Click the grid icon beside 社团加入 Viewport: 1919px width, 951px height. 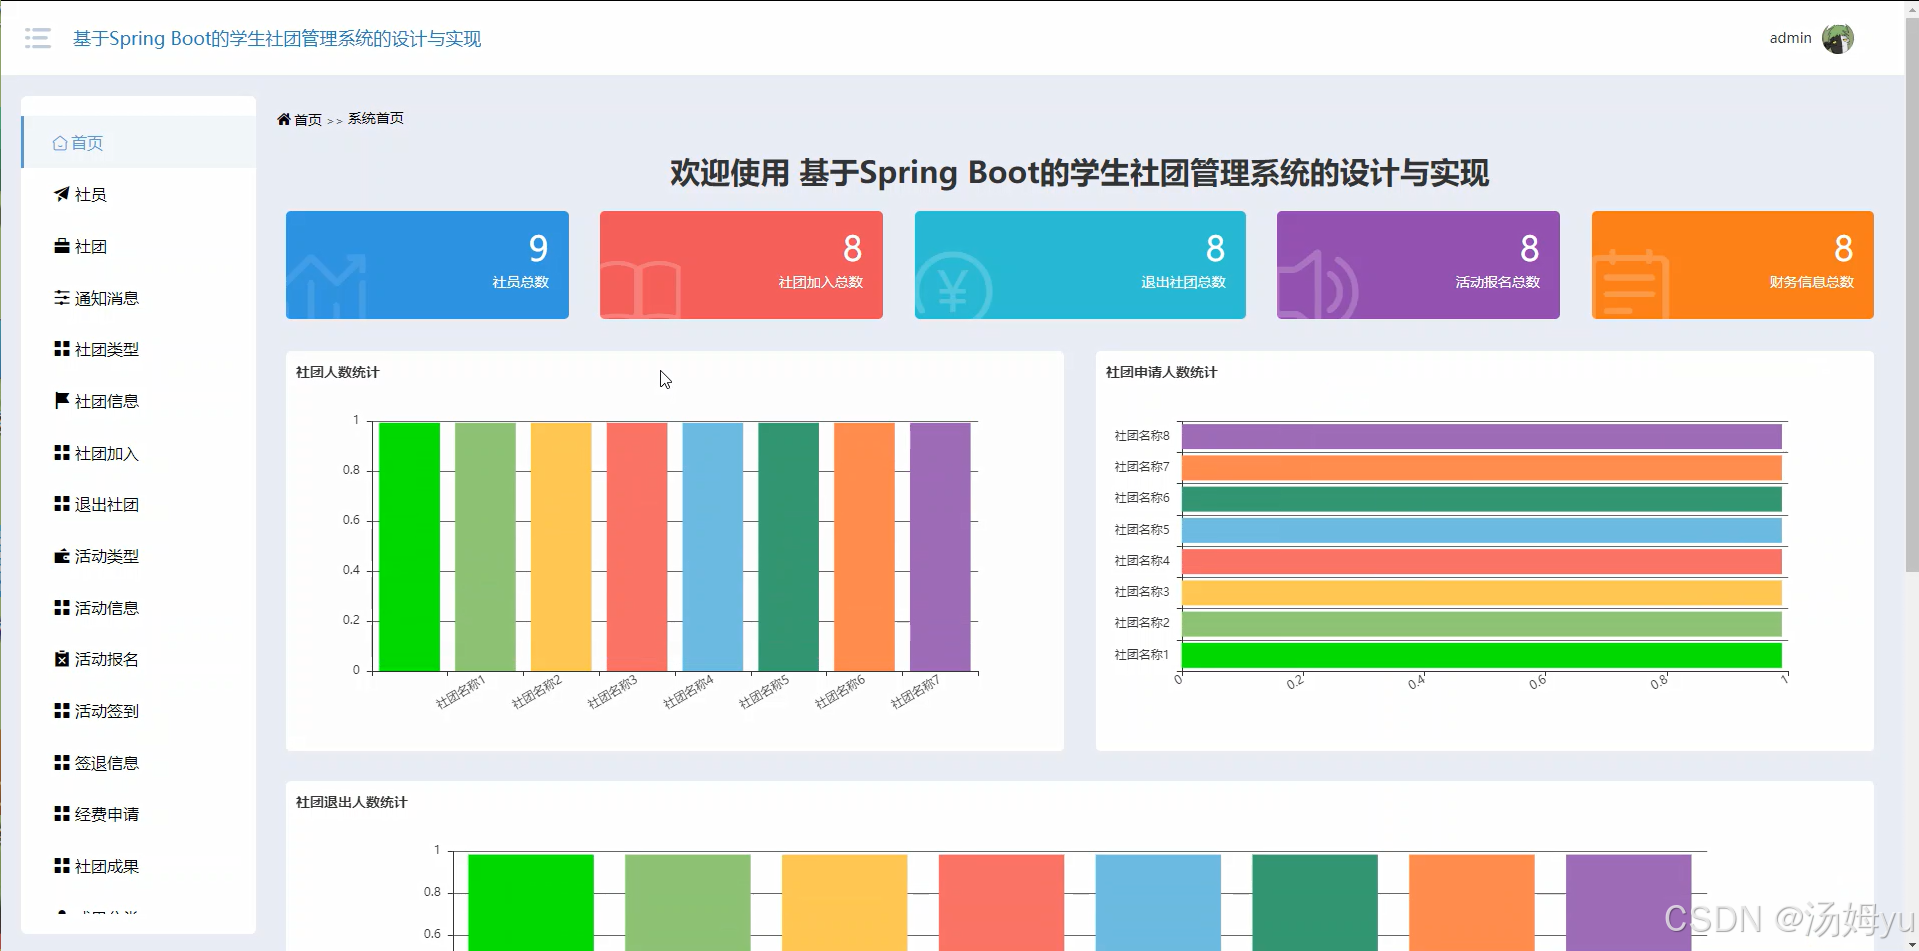tap(62, 453)
